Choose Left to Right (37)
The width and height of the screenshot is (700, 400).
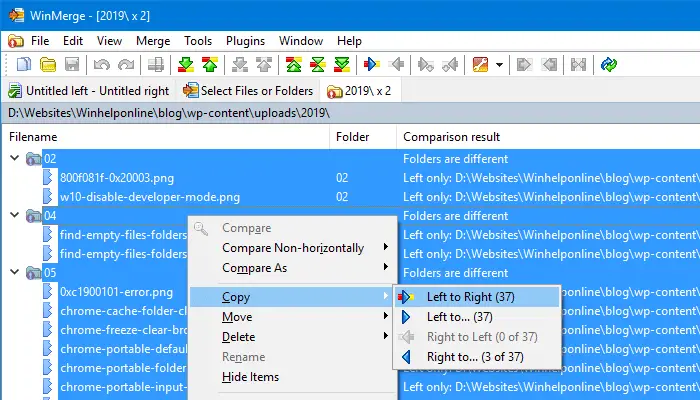click(477, 297)
